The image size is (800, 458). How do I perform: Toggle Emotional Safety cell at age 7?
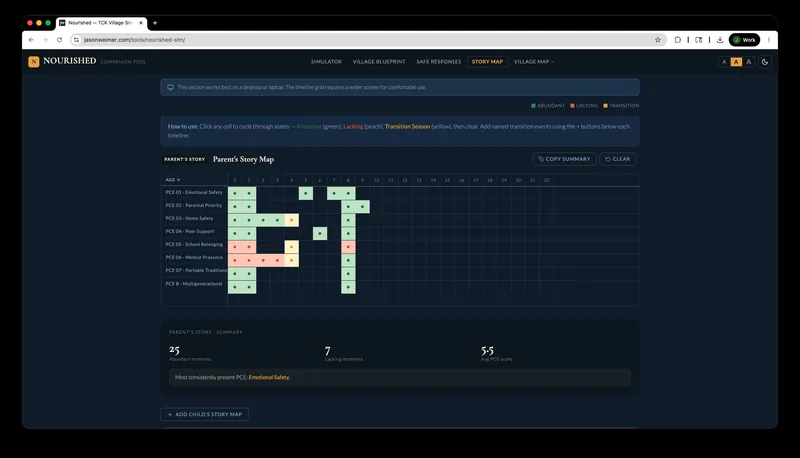(334, 193)
